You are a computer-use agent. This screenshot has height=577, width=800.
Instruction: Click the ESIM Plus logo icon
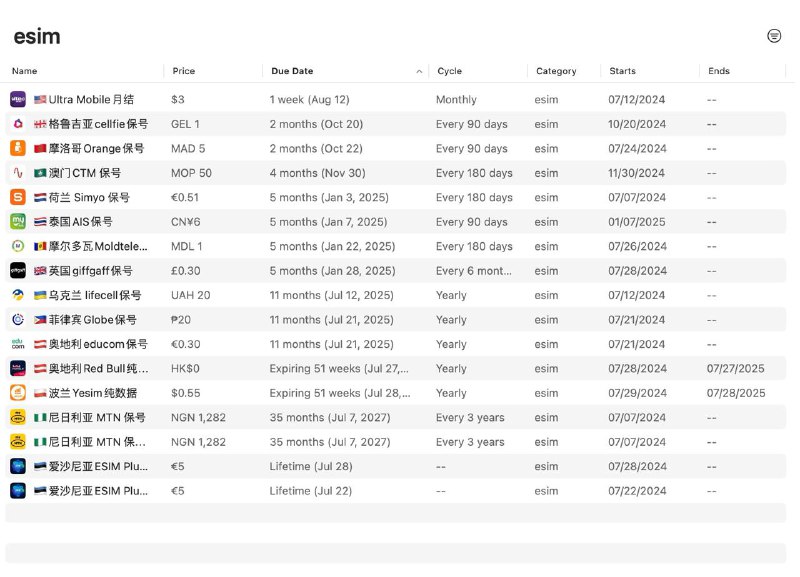pos(18,466)
